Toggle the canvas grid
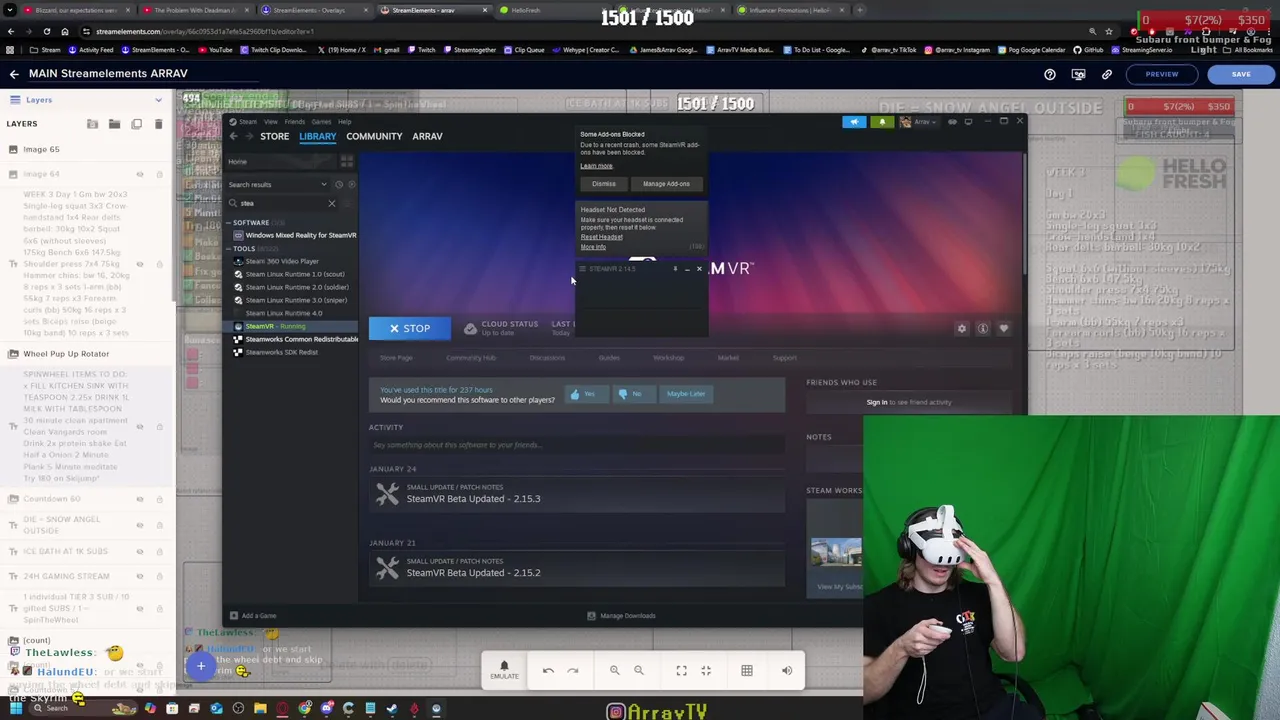Image resolution: width=1280 pixels, height=720 pixels. (x=746, y=671)
